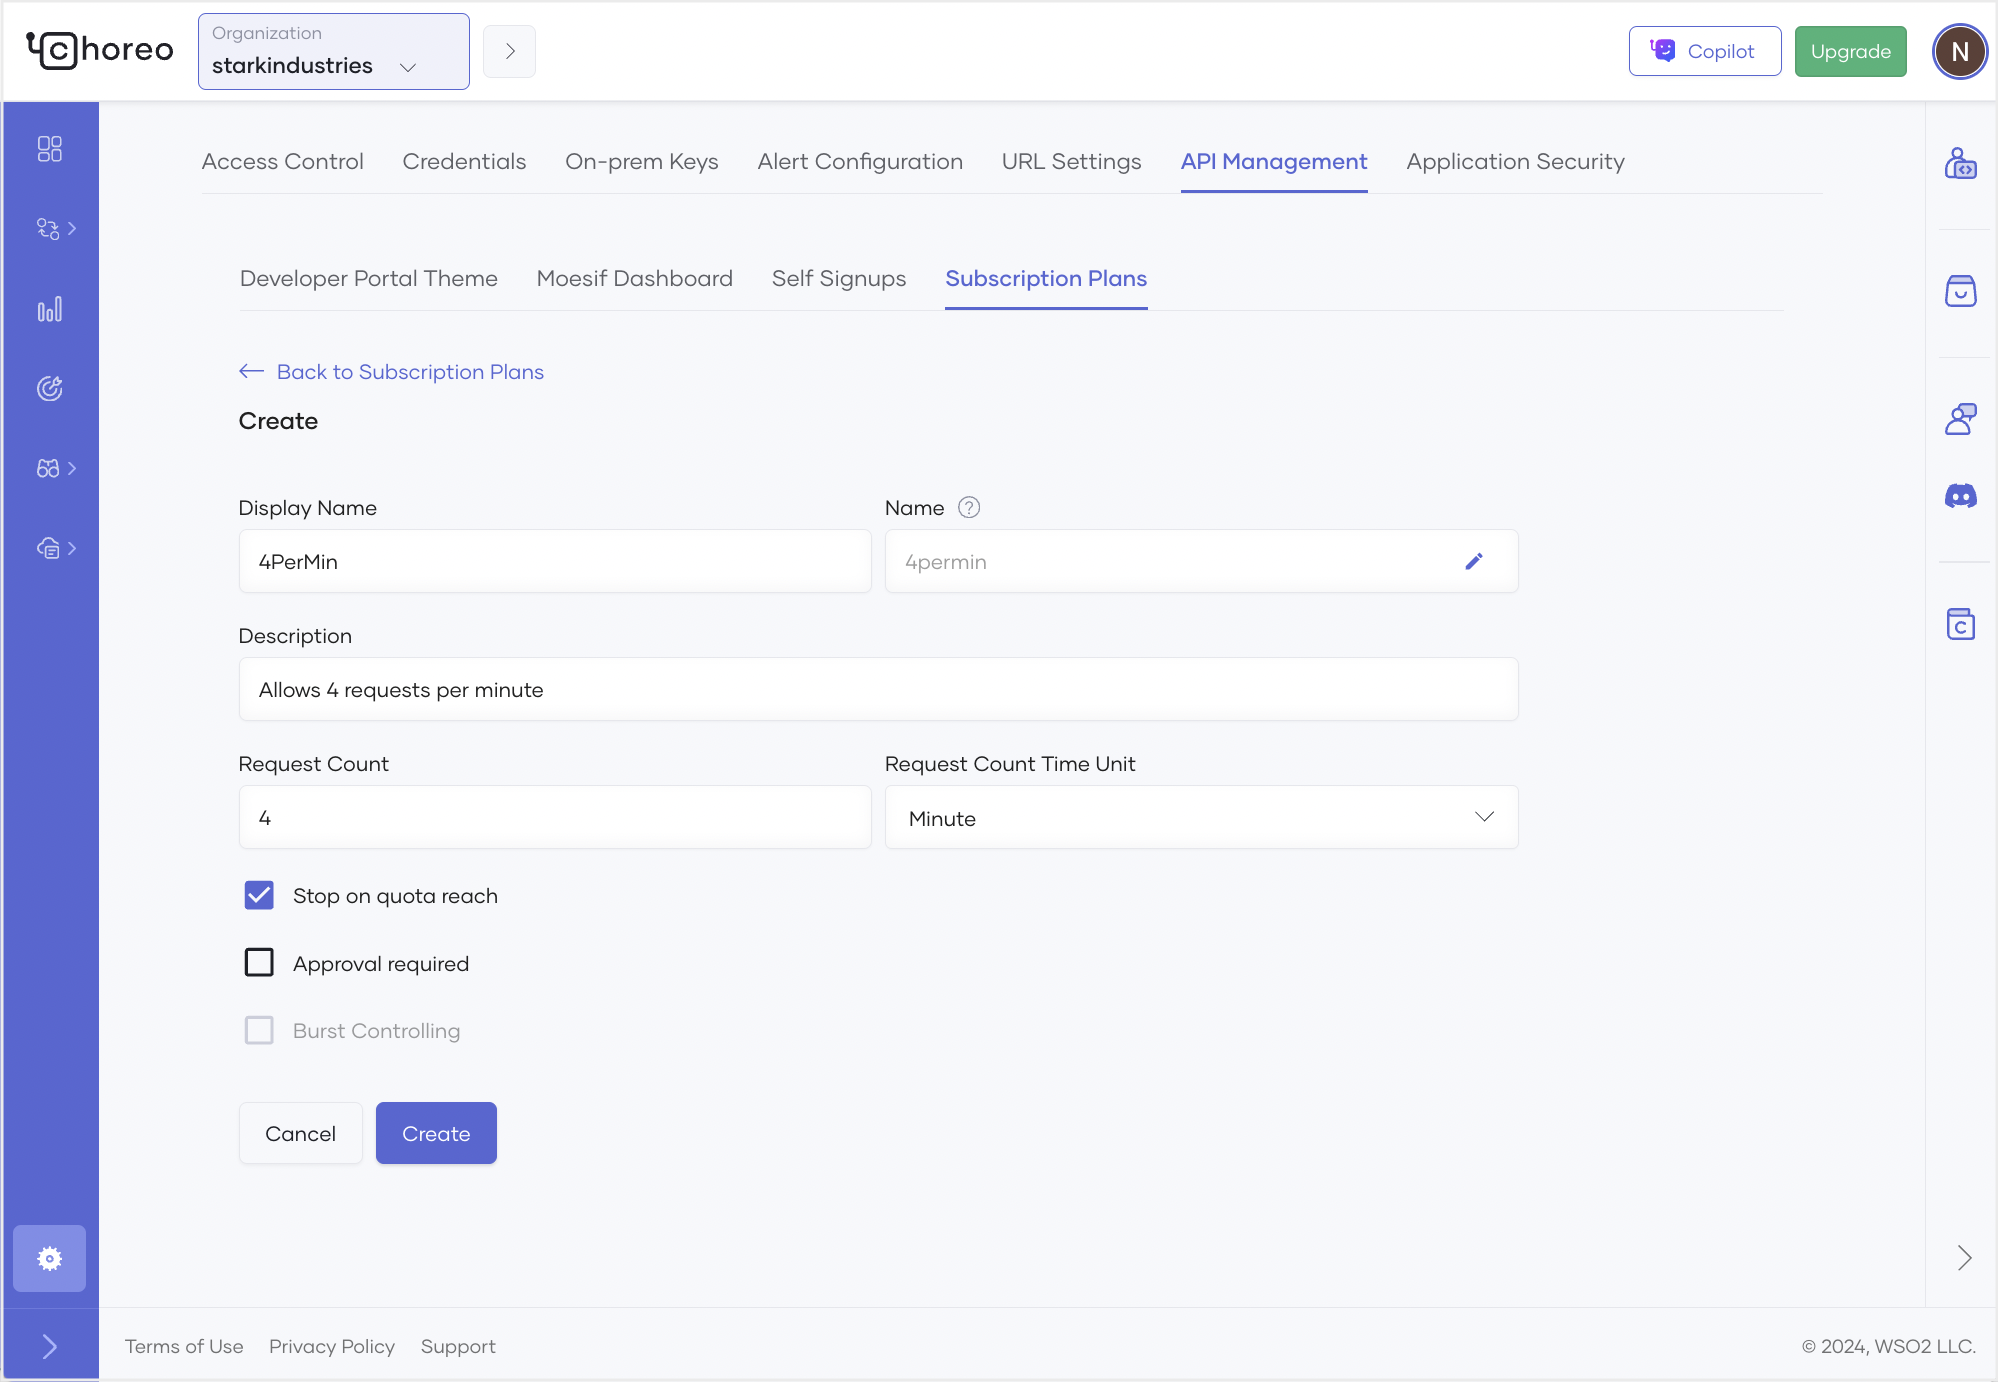The image size is (1998, 1382).
Task: Switch to the Self Signups tab
Action: click(x=838, y=279)
